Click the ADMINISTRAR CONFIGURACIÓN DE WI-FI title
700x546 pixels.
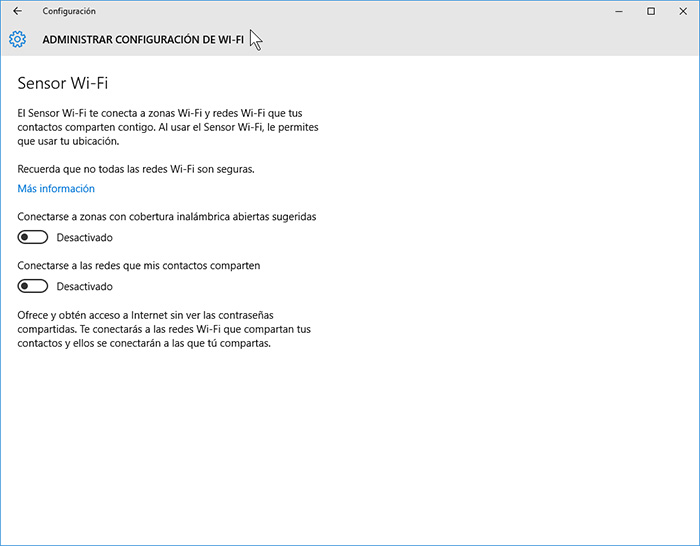tap(143, 40)
